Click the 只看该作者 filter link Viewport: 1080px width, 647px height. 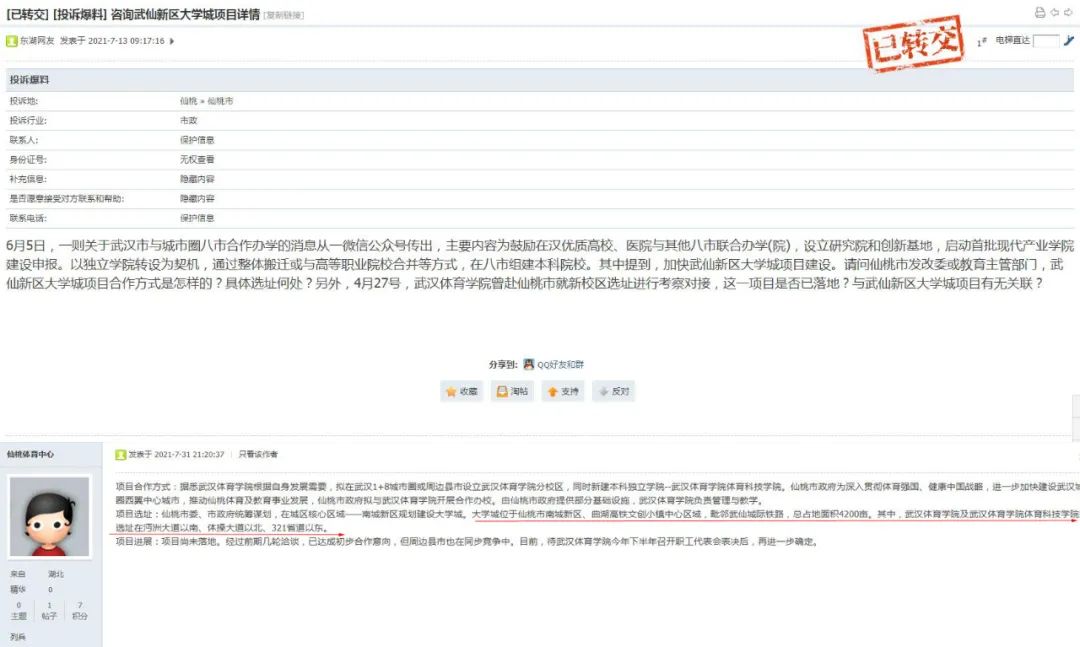pyautogui.click(x=258, y=454)
